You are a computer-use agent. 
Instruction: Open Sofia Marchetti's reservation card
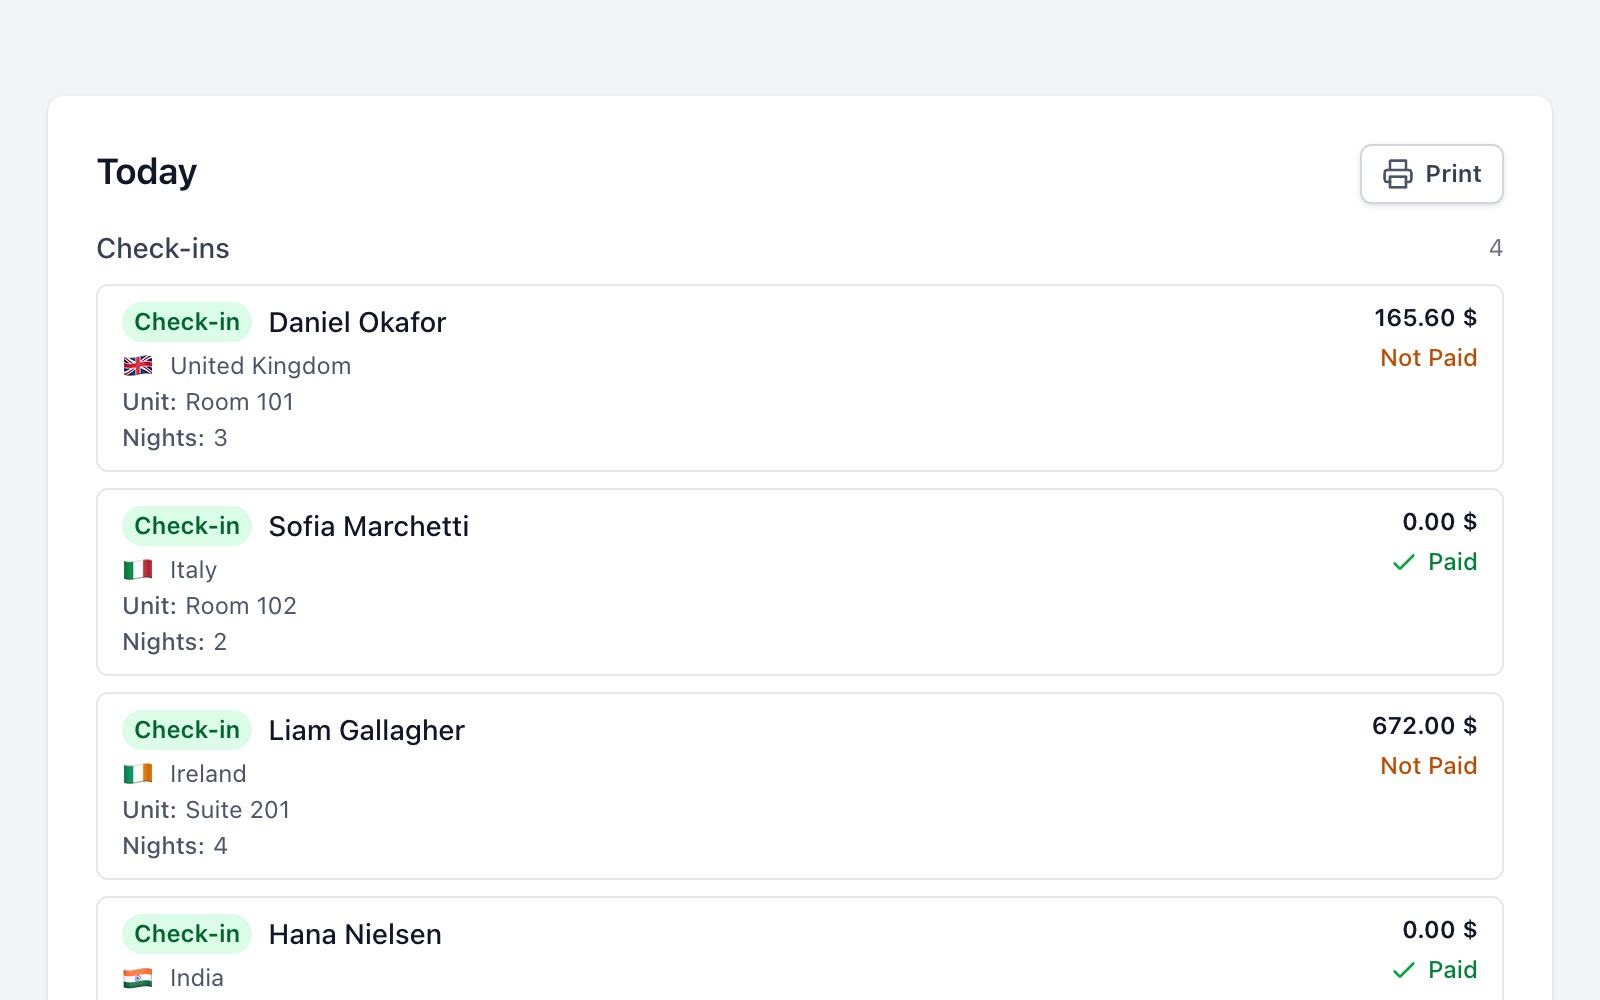tap(800, 582)
